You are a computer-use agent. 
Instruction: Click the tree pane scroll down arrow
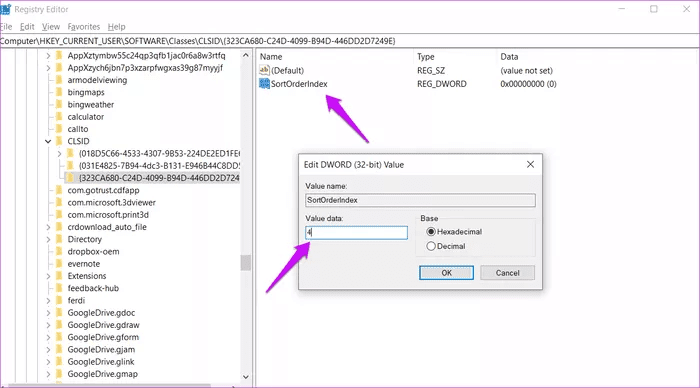(246, 377)
